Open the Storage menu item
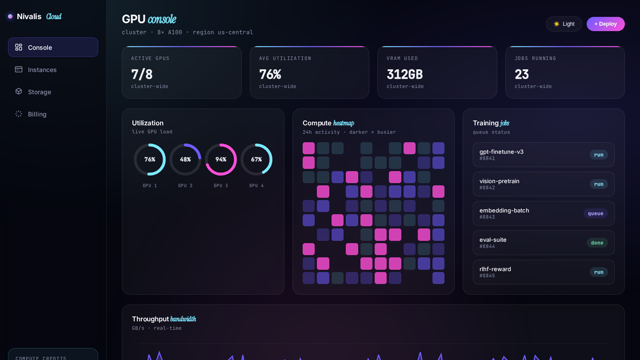 53,92
